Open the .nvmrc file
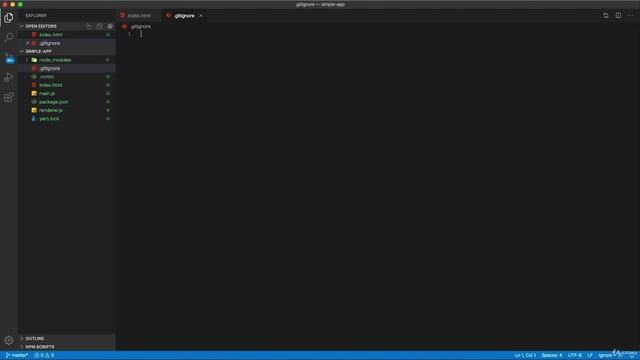Image resolution: width=640 pixels, height=360 pixels. pos(47,77)
